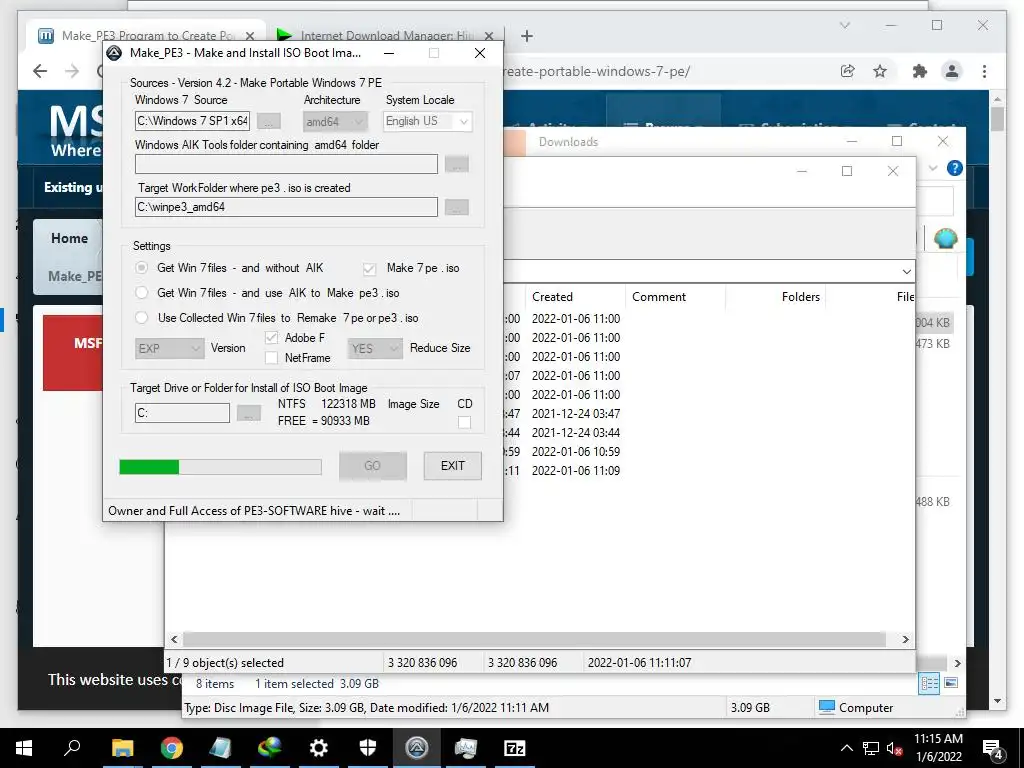Sort by Folders column header
Viewport: 1024px width, 768px height.
click(x=800, y=296)
